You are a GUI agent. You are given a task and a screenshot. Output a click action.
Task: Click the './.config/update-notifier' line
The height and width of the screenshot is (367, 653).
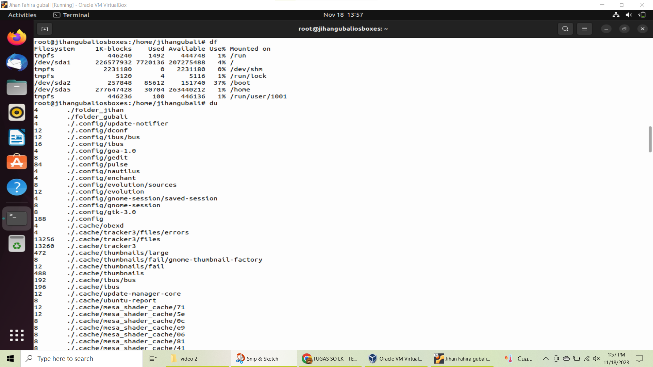point(118,123)
